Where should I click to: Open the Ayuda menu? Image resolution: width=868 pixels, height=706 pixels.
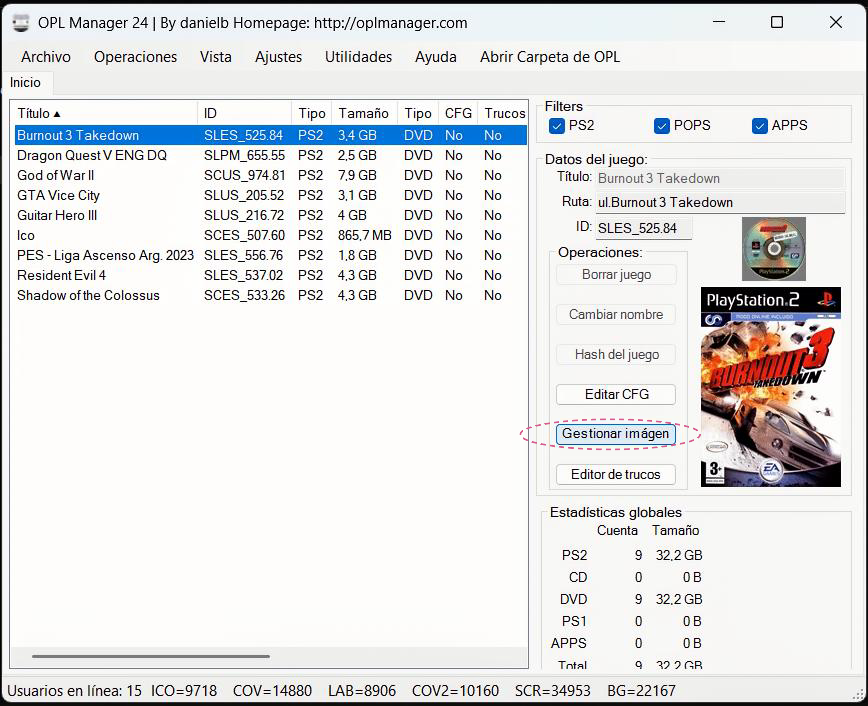point(435,57)
